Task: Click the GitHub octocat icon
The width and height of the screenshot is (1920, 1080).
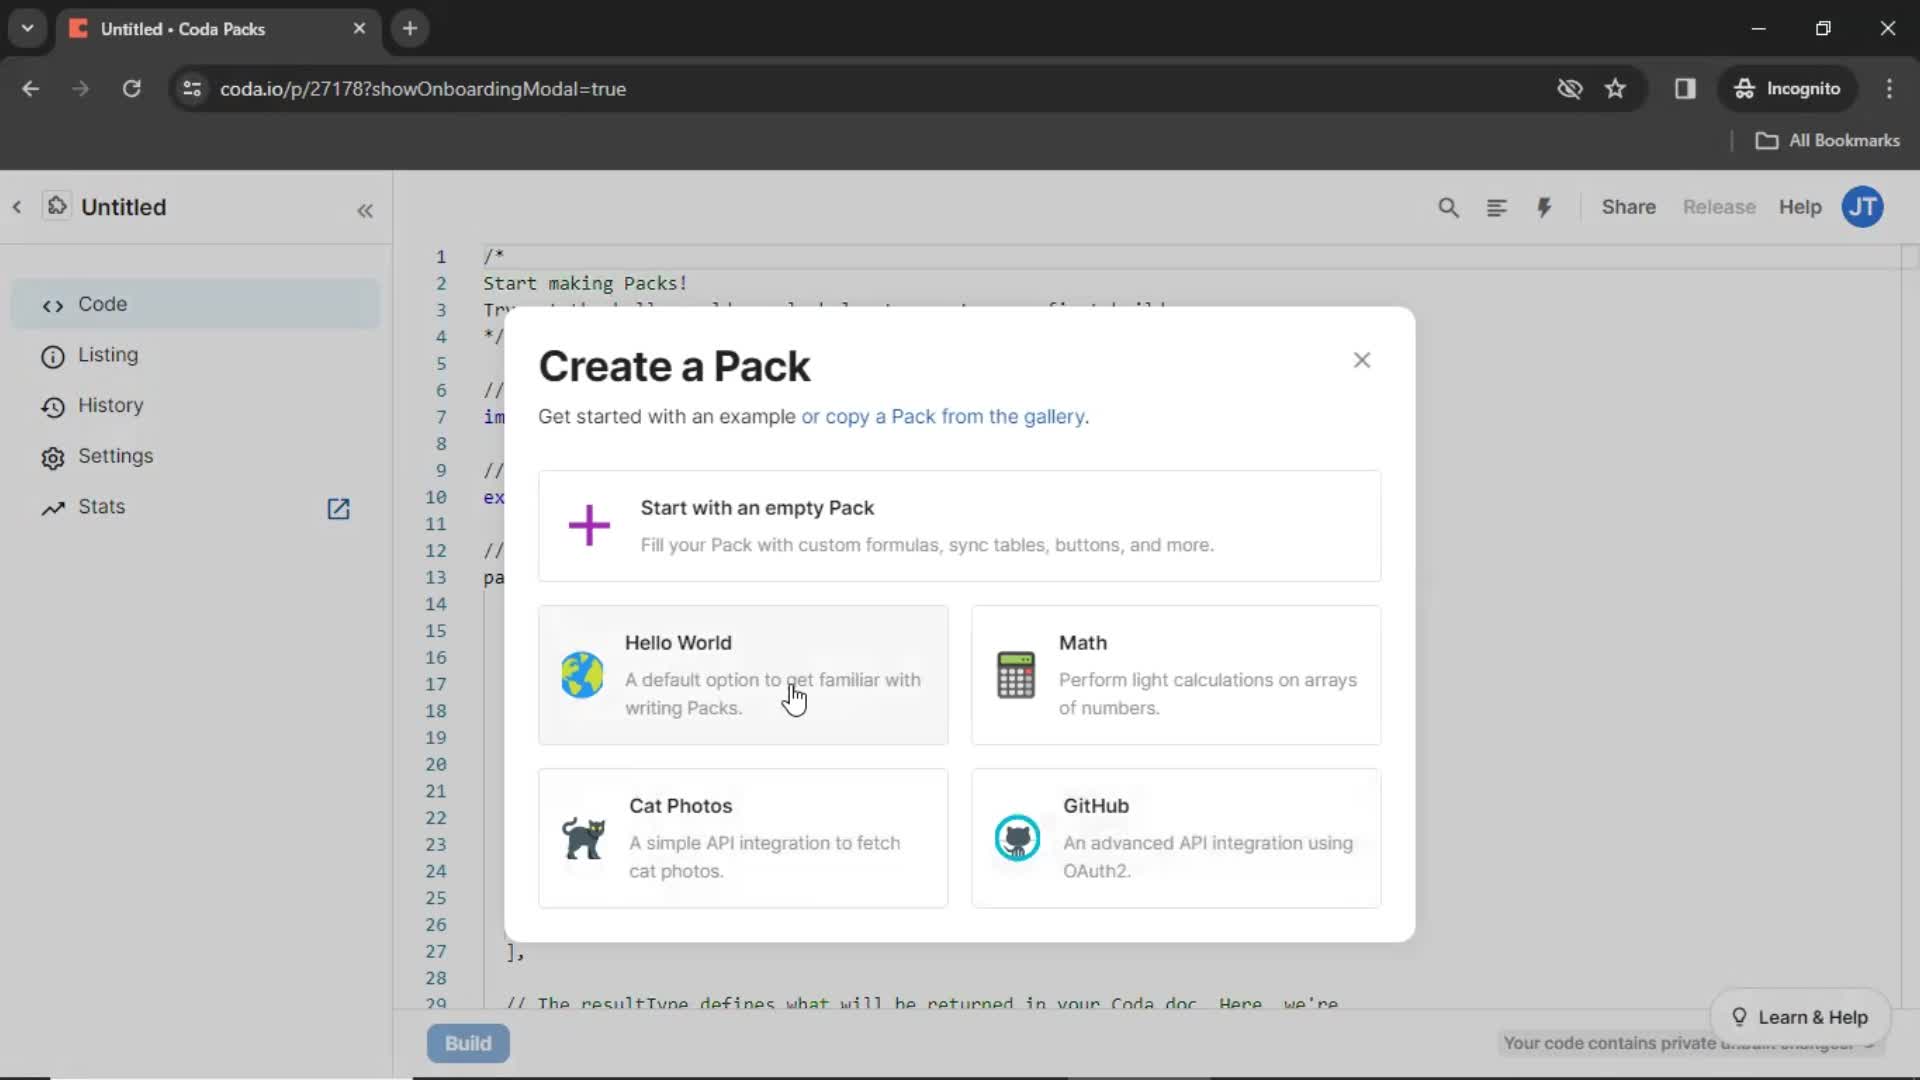Action: [1017, 838]
